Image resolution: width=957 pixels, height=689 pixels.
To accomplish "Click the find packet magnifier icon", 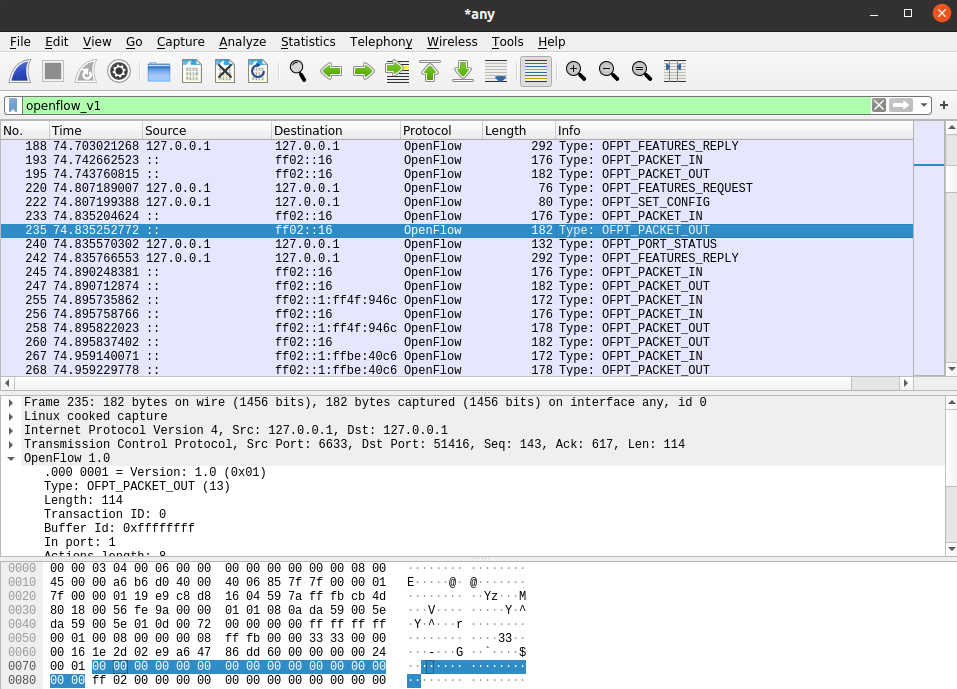I will click(297, 71).
